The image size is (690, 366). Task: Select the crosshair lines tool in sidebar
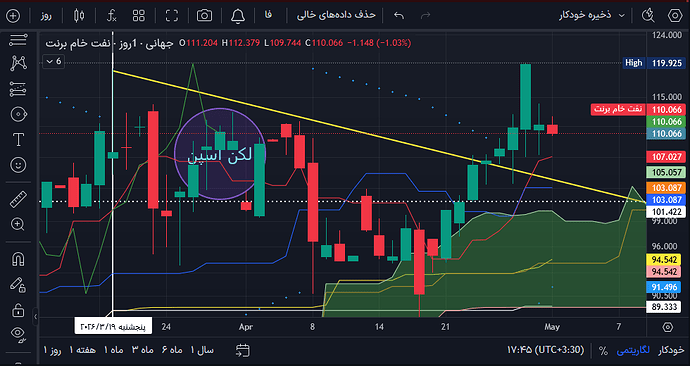point(18,40)
